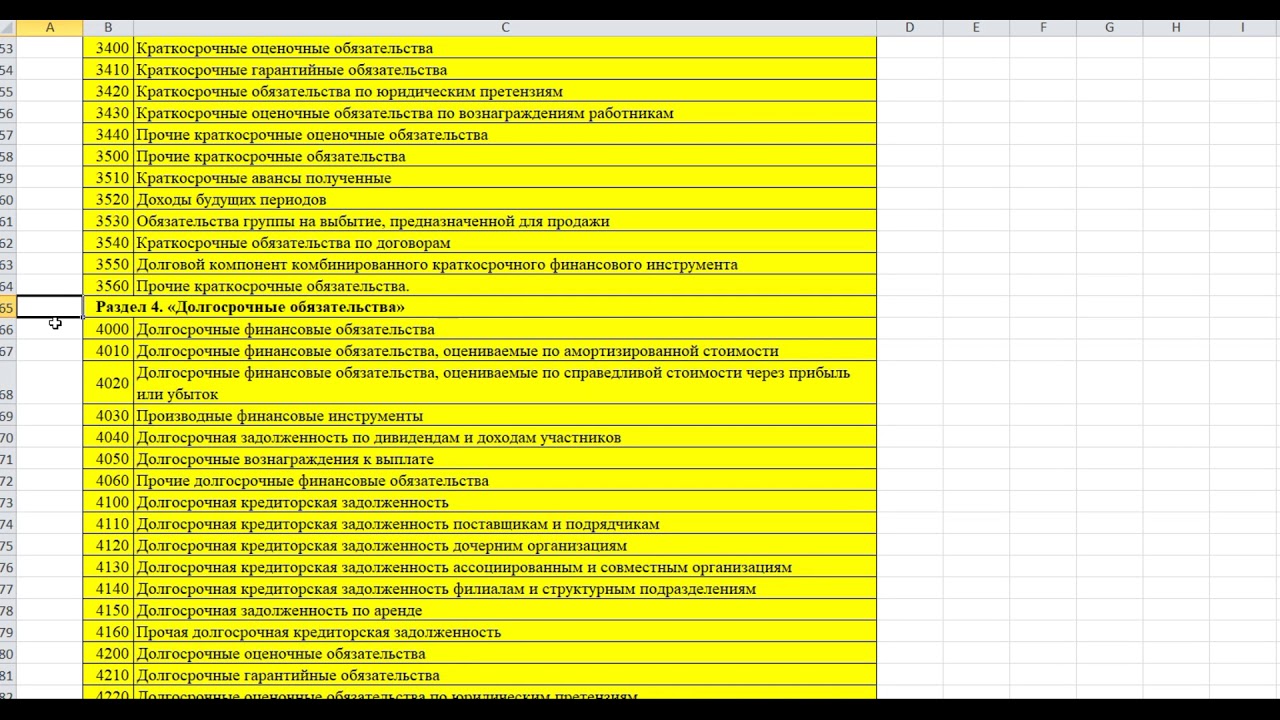Click code cell 3500

tap(108, 156)
